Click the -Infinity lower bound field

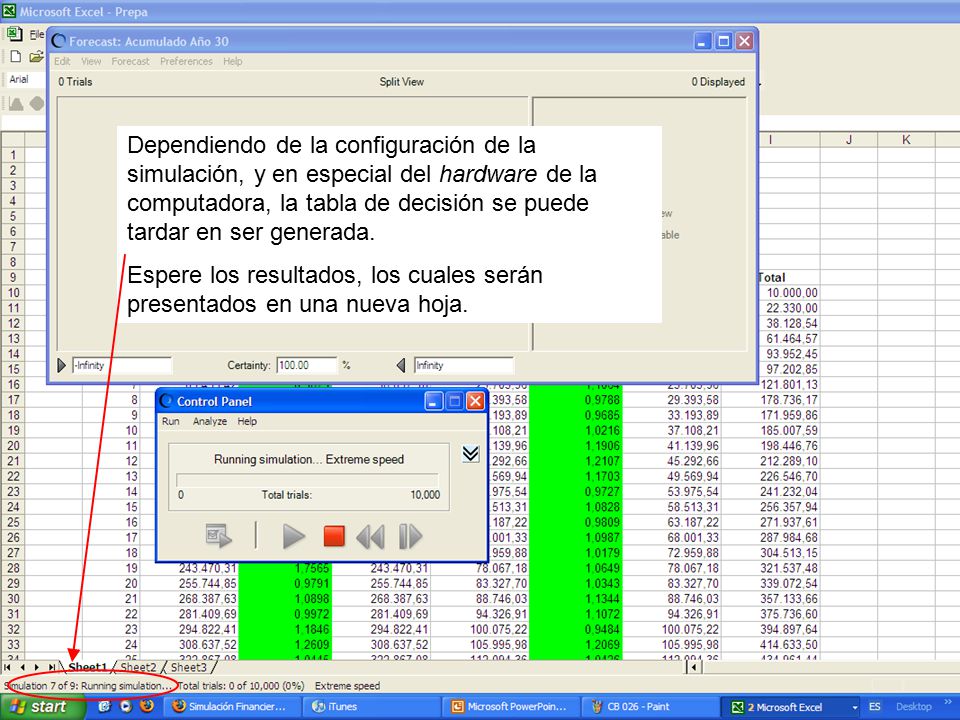tap(122, 366)
